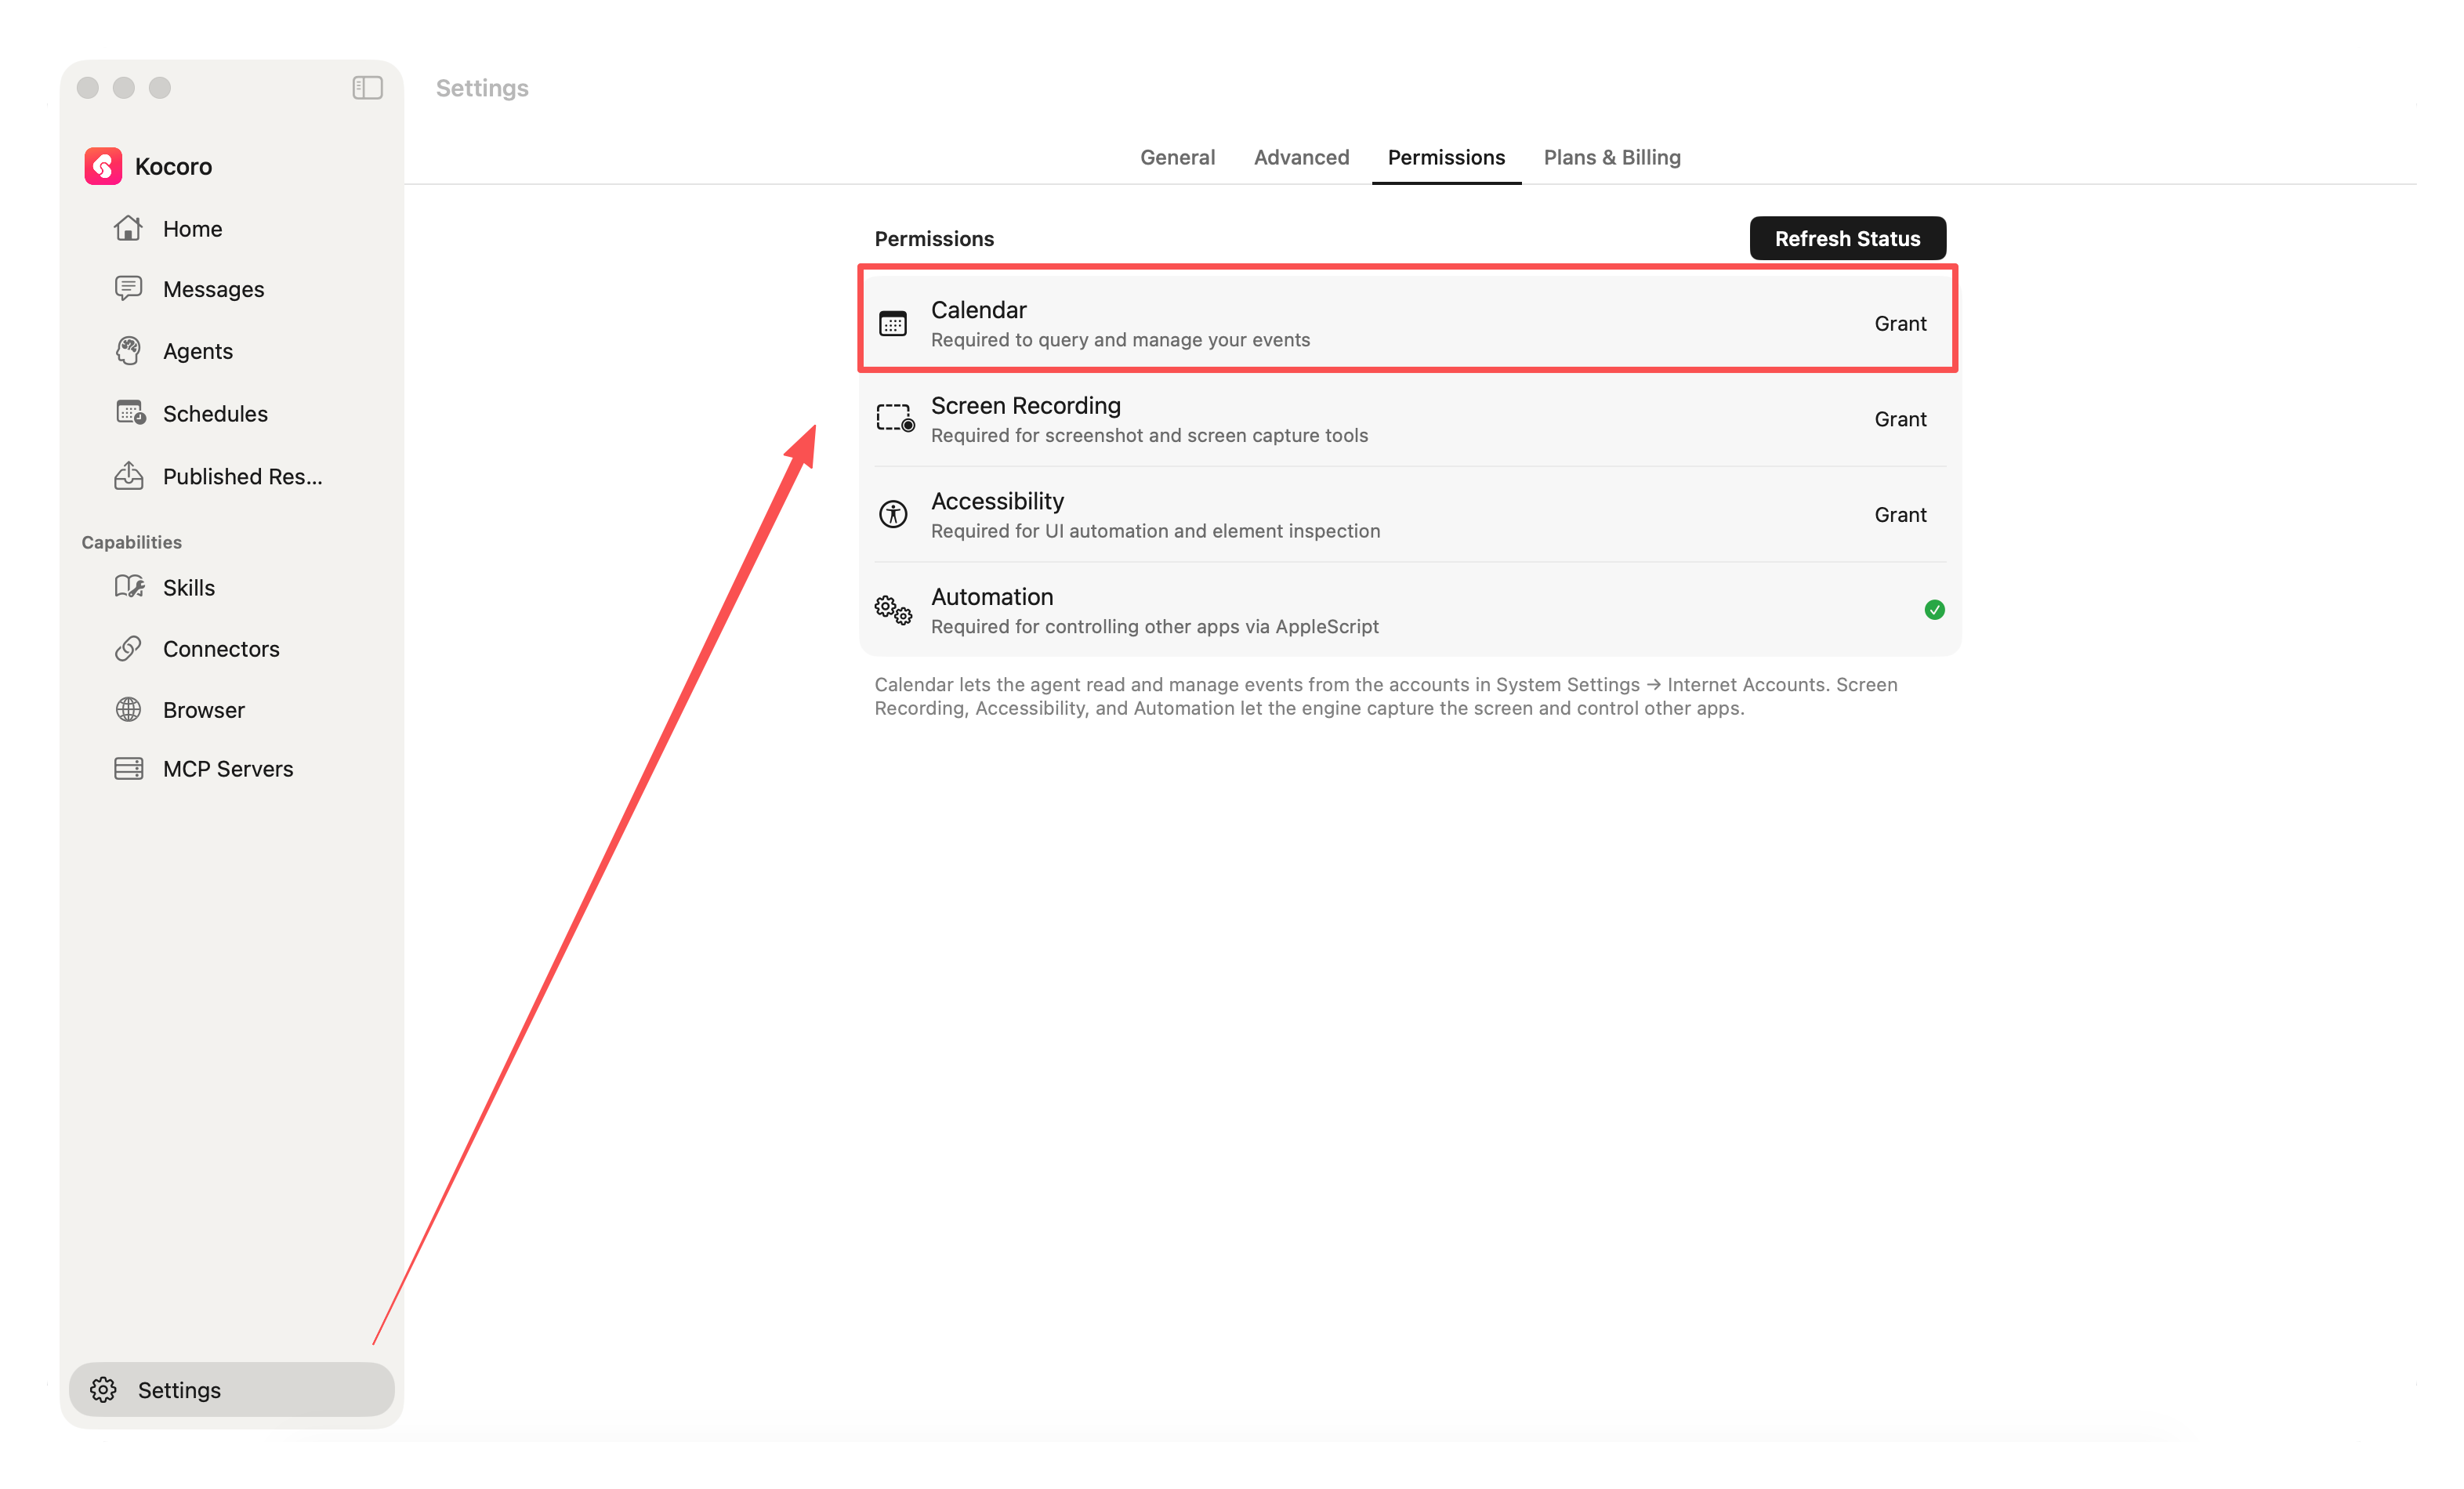Click the Automation gears icon
Image resolution: width=2464 pixels, height=1489 pixels.
893,610
